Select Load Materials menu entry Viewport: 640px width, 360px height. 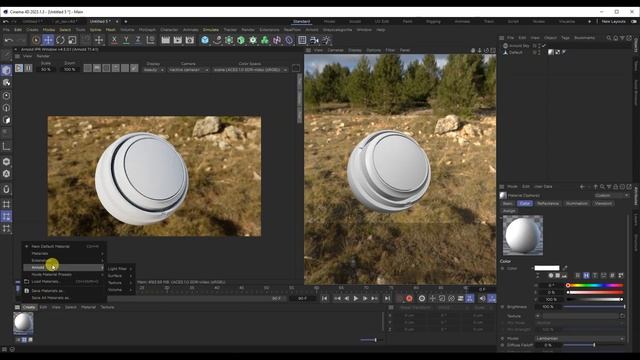[64, 282]
